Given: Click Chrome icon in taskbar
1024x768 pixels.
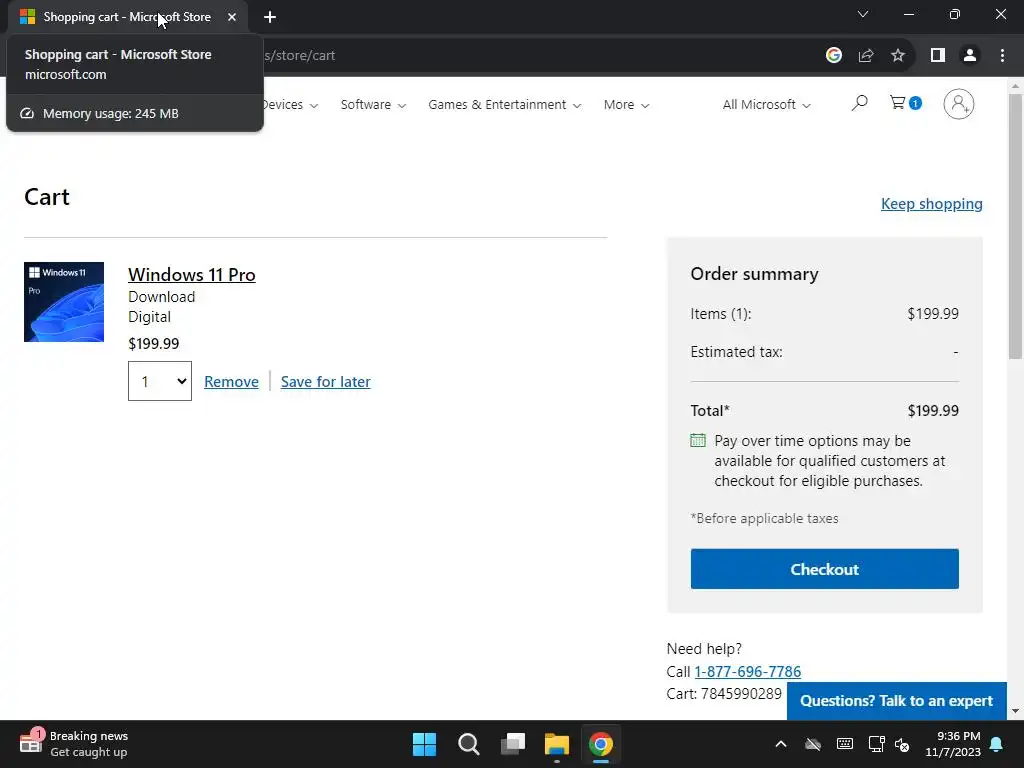Looking at the screenshot, I should click(x=601, y=744).
